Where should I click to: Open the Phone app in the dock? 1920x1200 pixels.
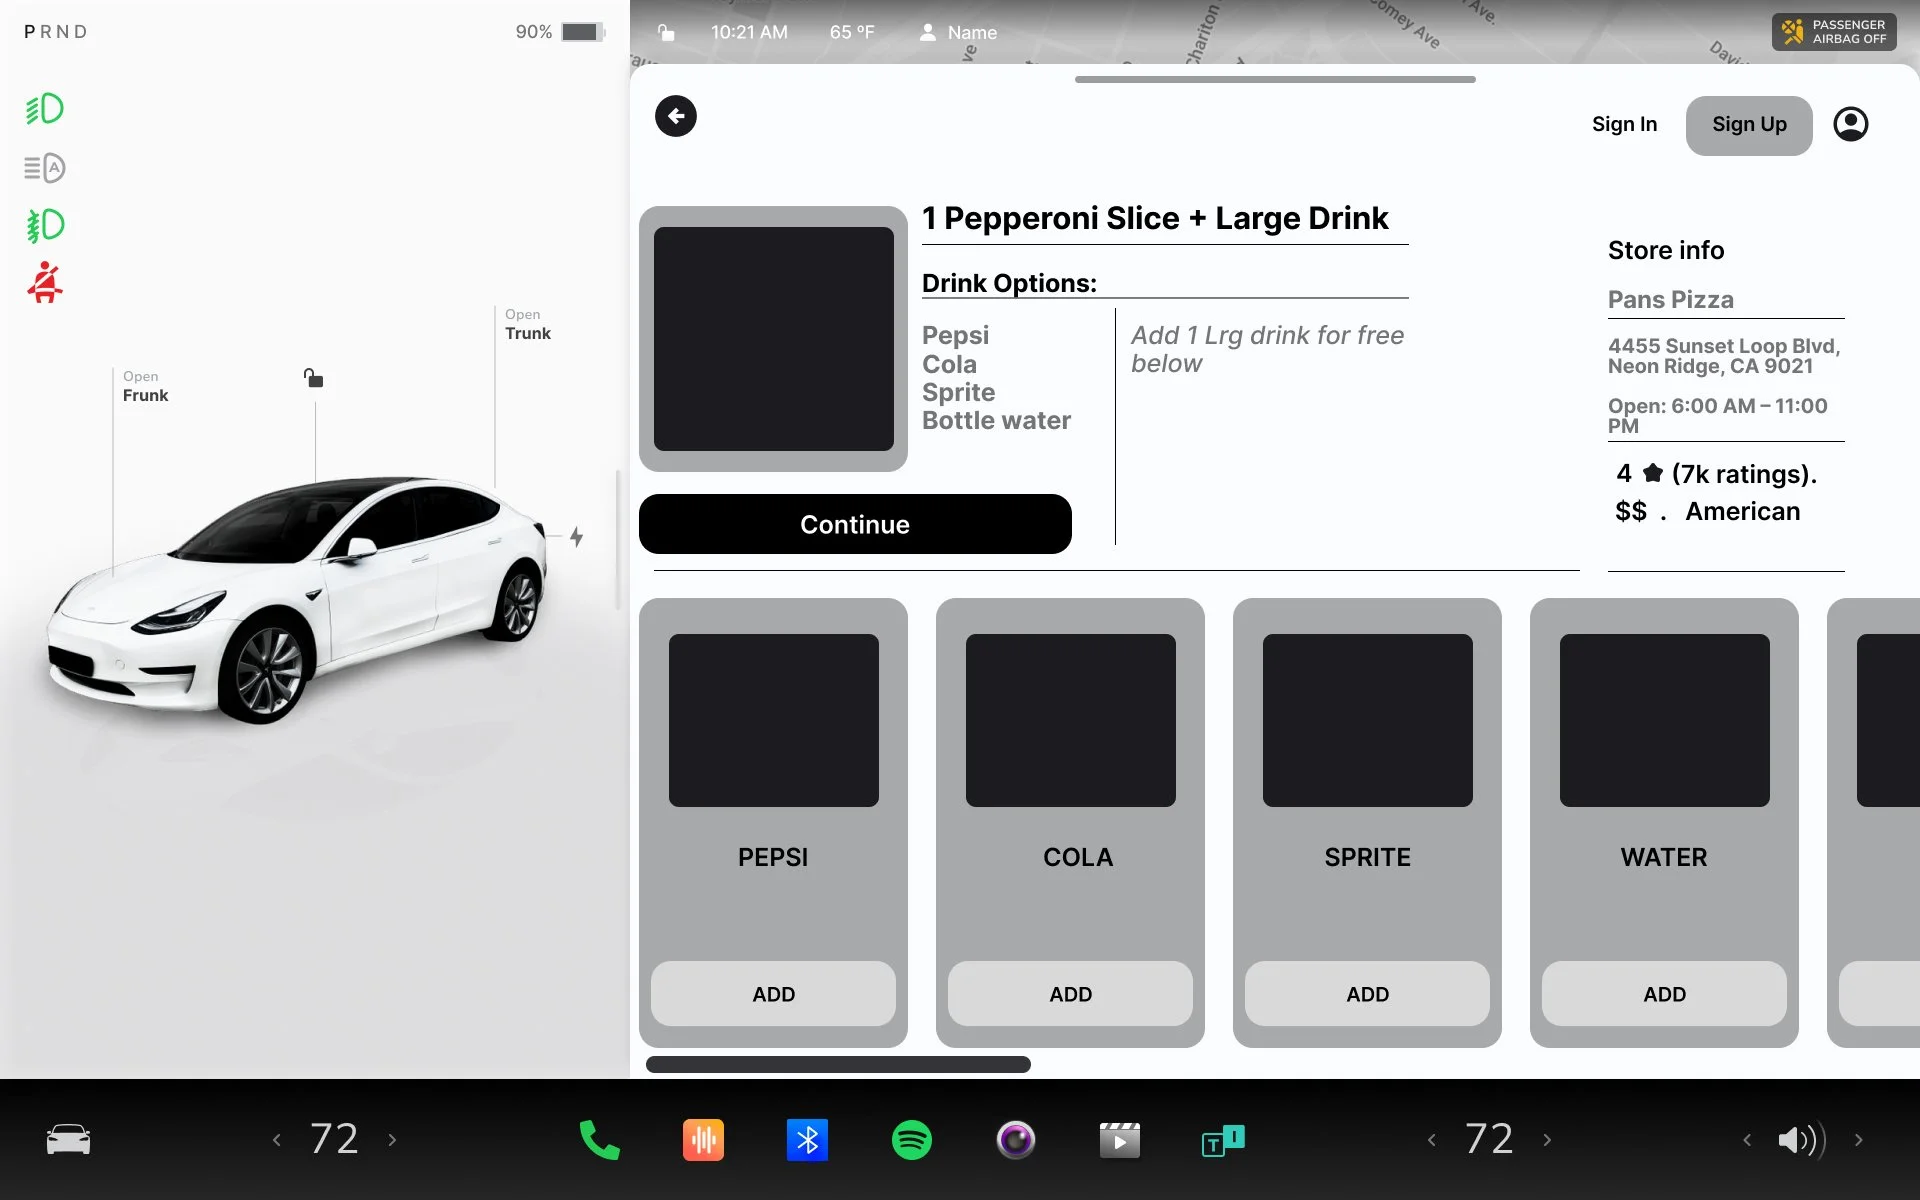tap(600, 1140)
